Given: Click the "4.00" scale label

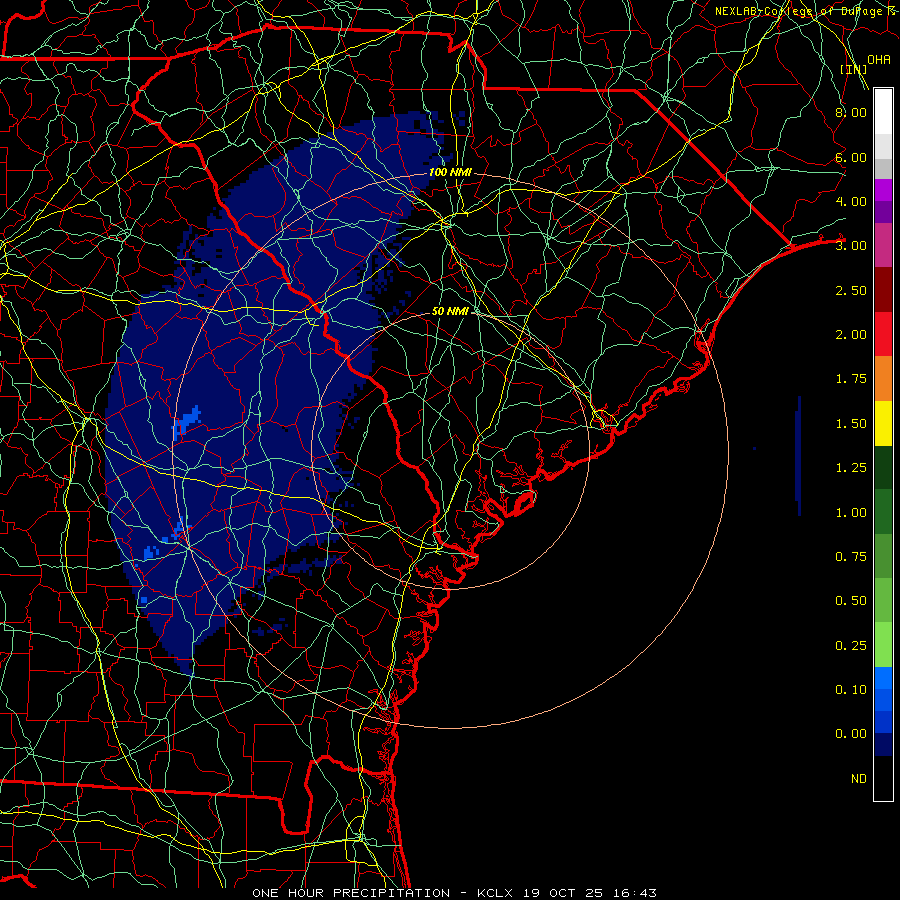Looking at the screenshot, I should tap(851, 201).
